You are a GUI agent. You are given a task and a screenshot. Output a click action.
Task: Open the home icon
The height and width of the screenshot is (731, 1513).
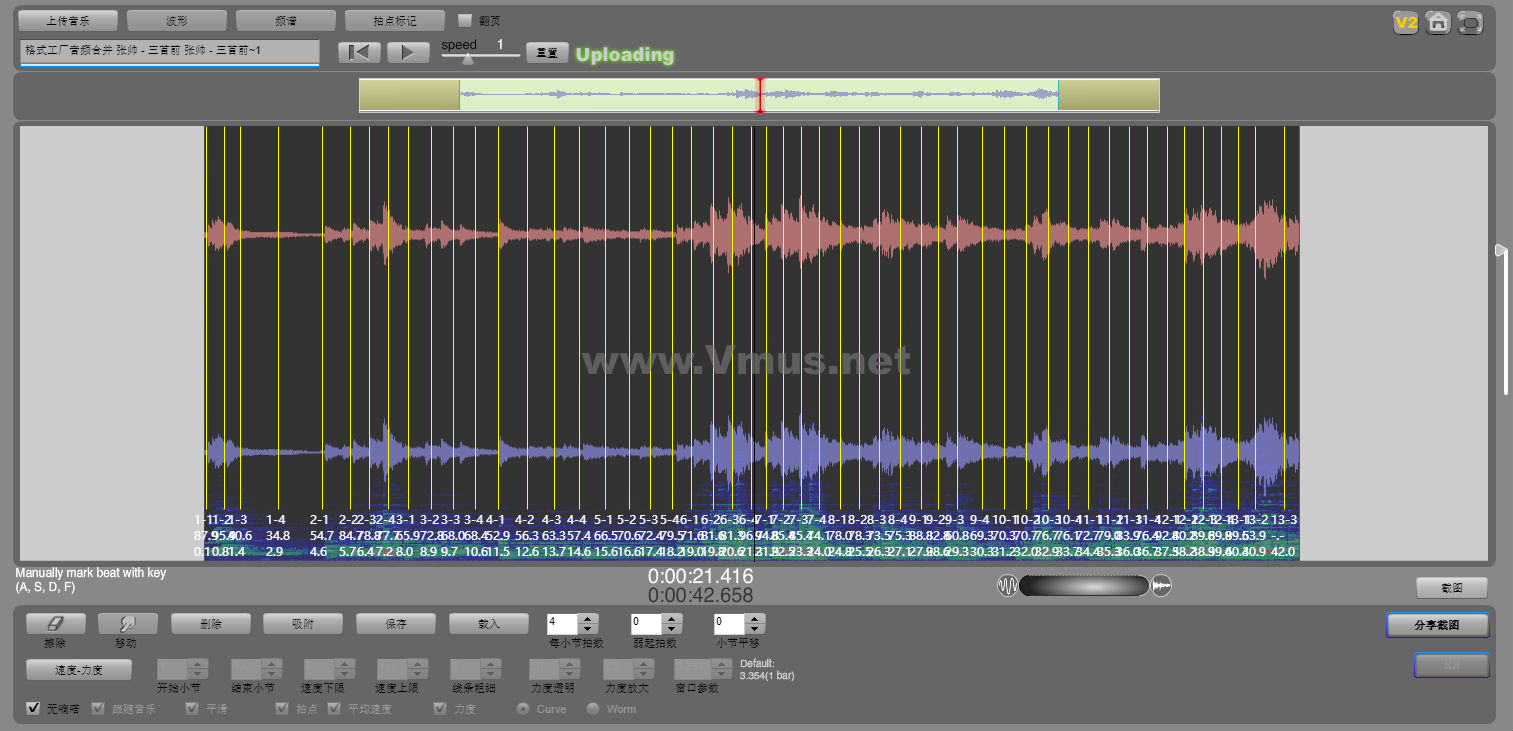click(x=1438, y=22)
